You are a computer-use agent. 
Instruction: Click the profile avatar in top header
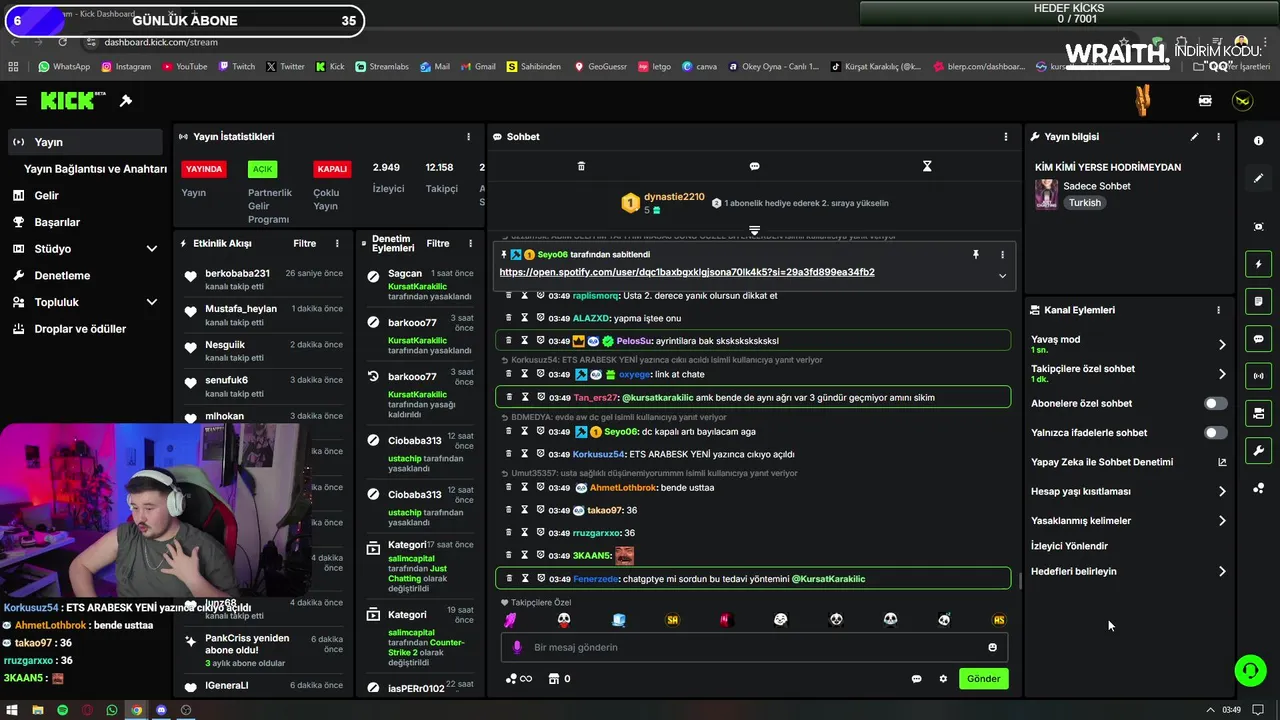point(1242,101)
